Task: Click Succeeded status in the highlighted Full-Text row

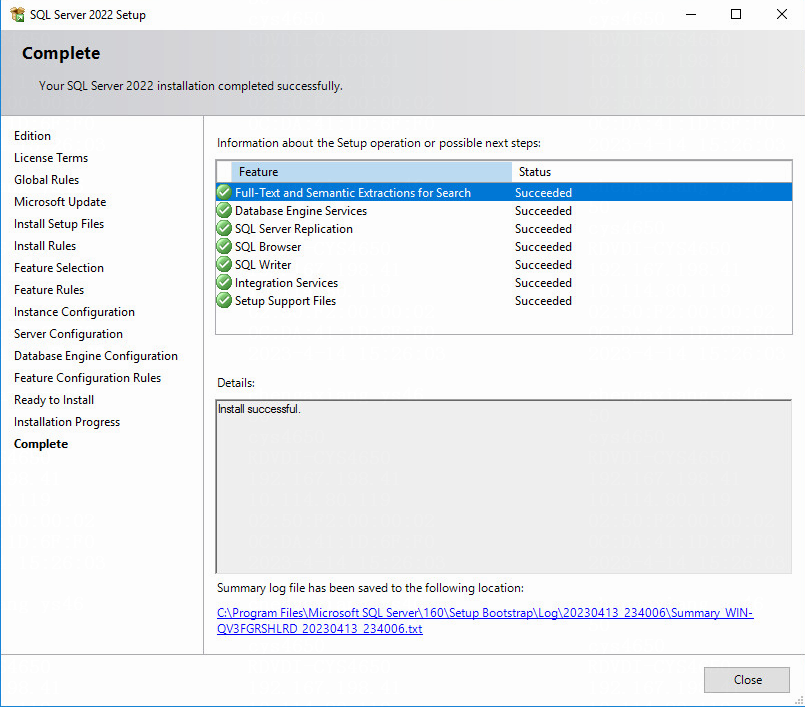Action: coord(543,193)
